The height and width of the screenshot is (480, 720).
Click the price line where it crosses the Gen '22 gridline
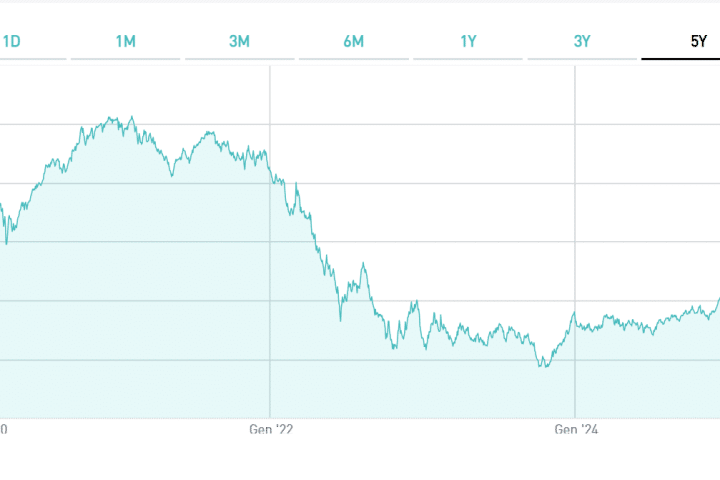270,172
